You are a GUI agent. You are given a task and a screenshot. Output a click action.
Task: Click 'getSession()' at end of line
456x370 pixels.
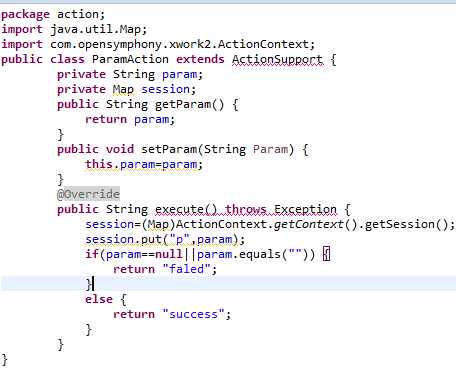(406, 224)
